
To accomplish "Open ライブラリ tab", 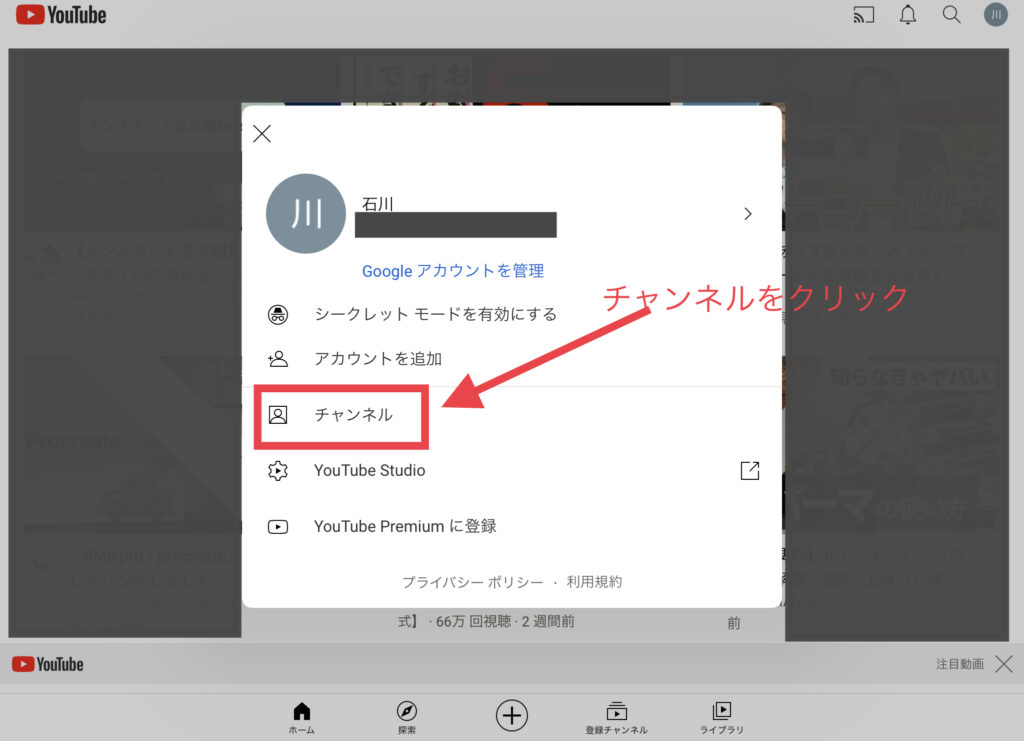I will click(722, 718).
